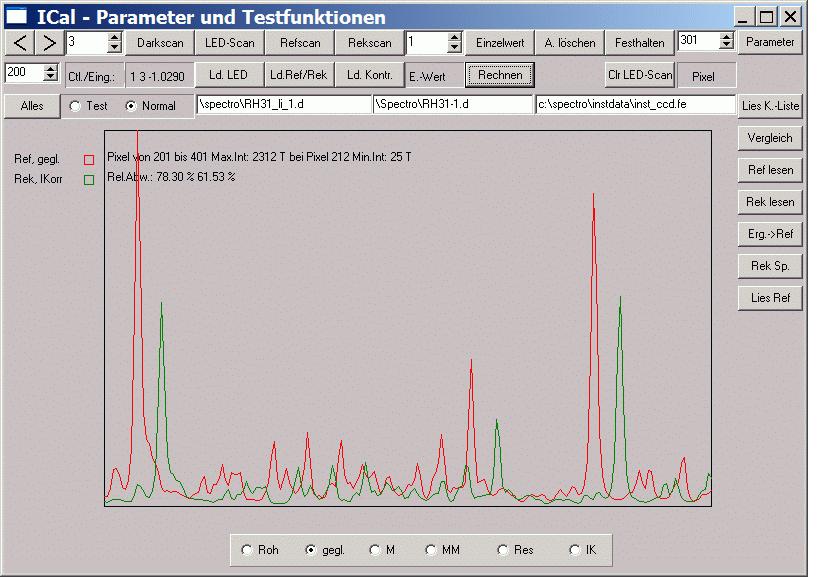Open the Parameter button
Screen dimensions: 840x577
[770, 42]
